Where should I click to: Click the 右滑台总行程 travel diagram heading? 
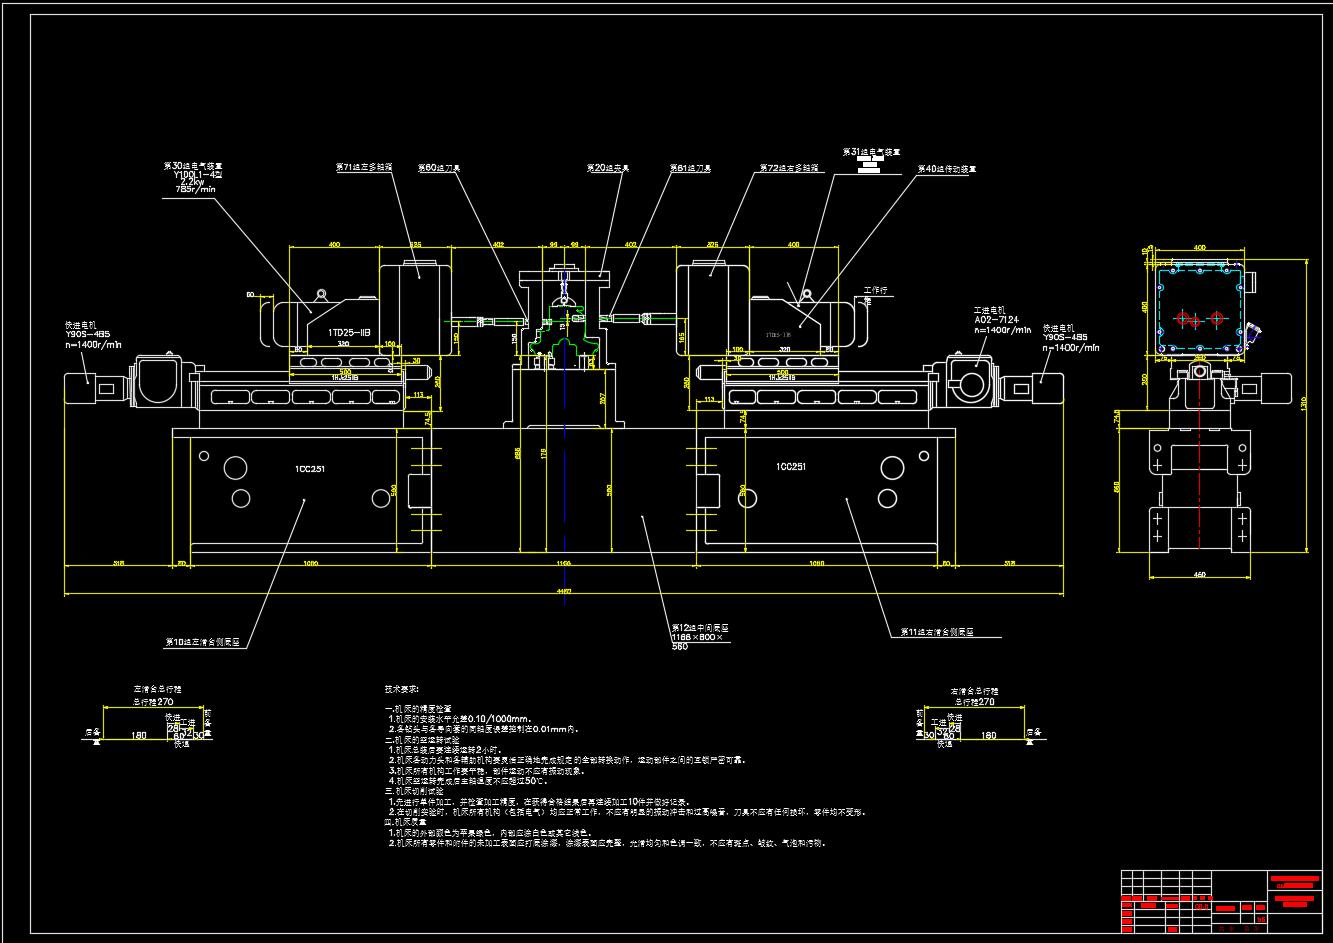click(974, 690)
